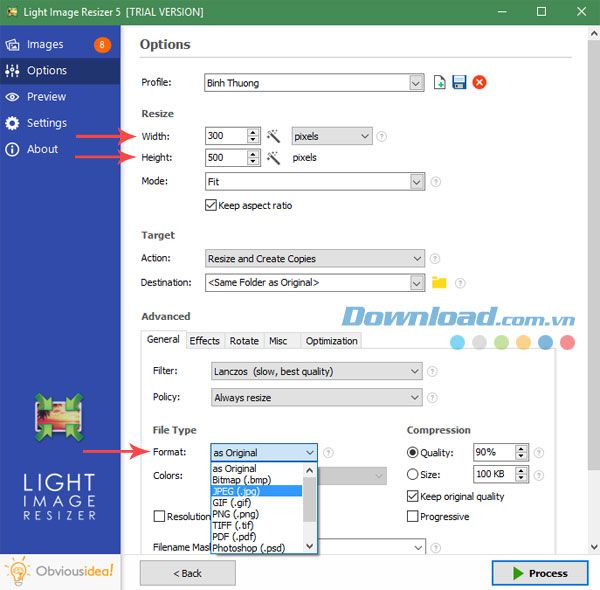600x590 pixels.
Task: Choose TIFF (.tif) from format list
Action: (256, 525)
